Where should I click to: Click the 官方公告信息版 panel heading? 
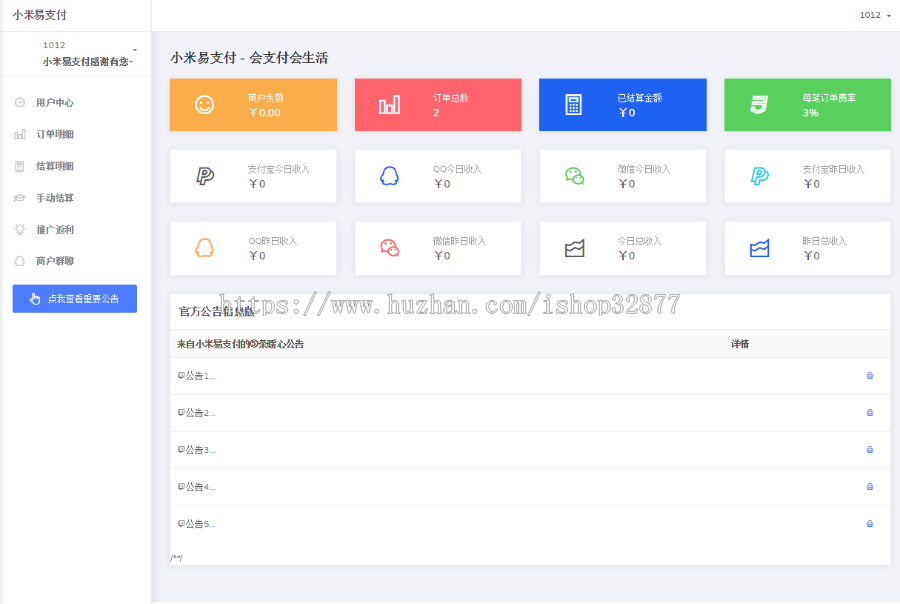click(x=216, y=312)
